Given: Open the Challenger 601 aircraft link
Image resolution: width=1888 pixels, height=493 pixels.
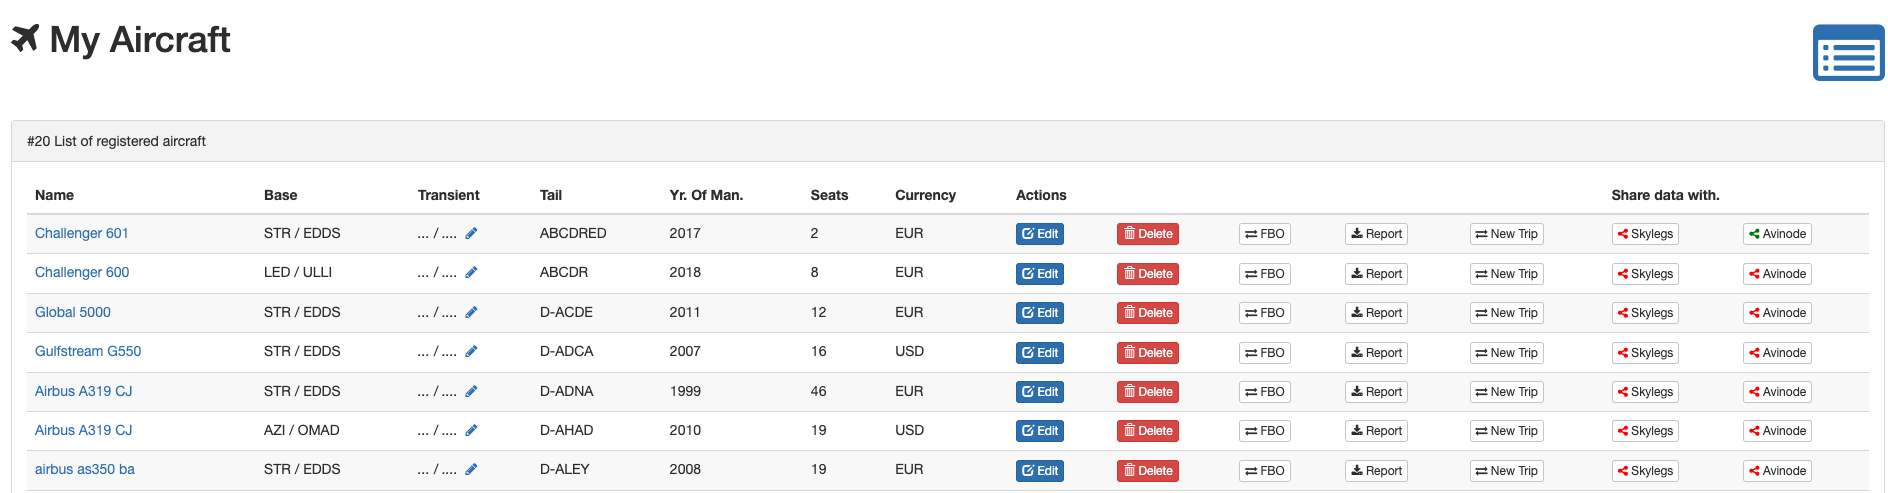Looking at the screenshot, I should pyautogui.click(x=82, y=234).
